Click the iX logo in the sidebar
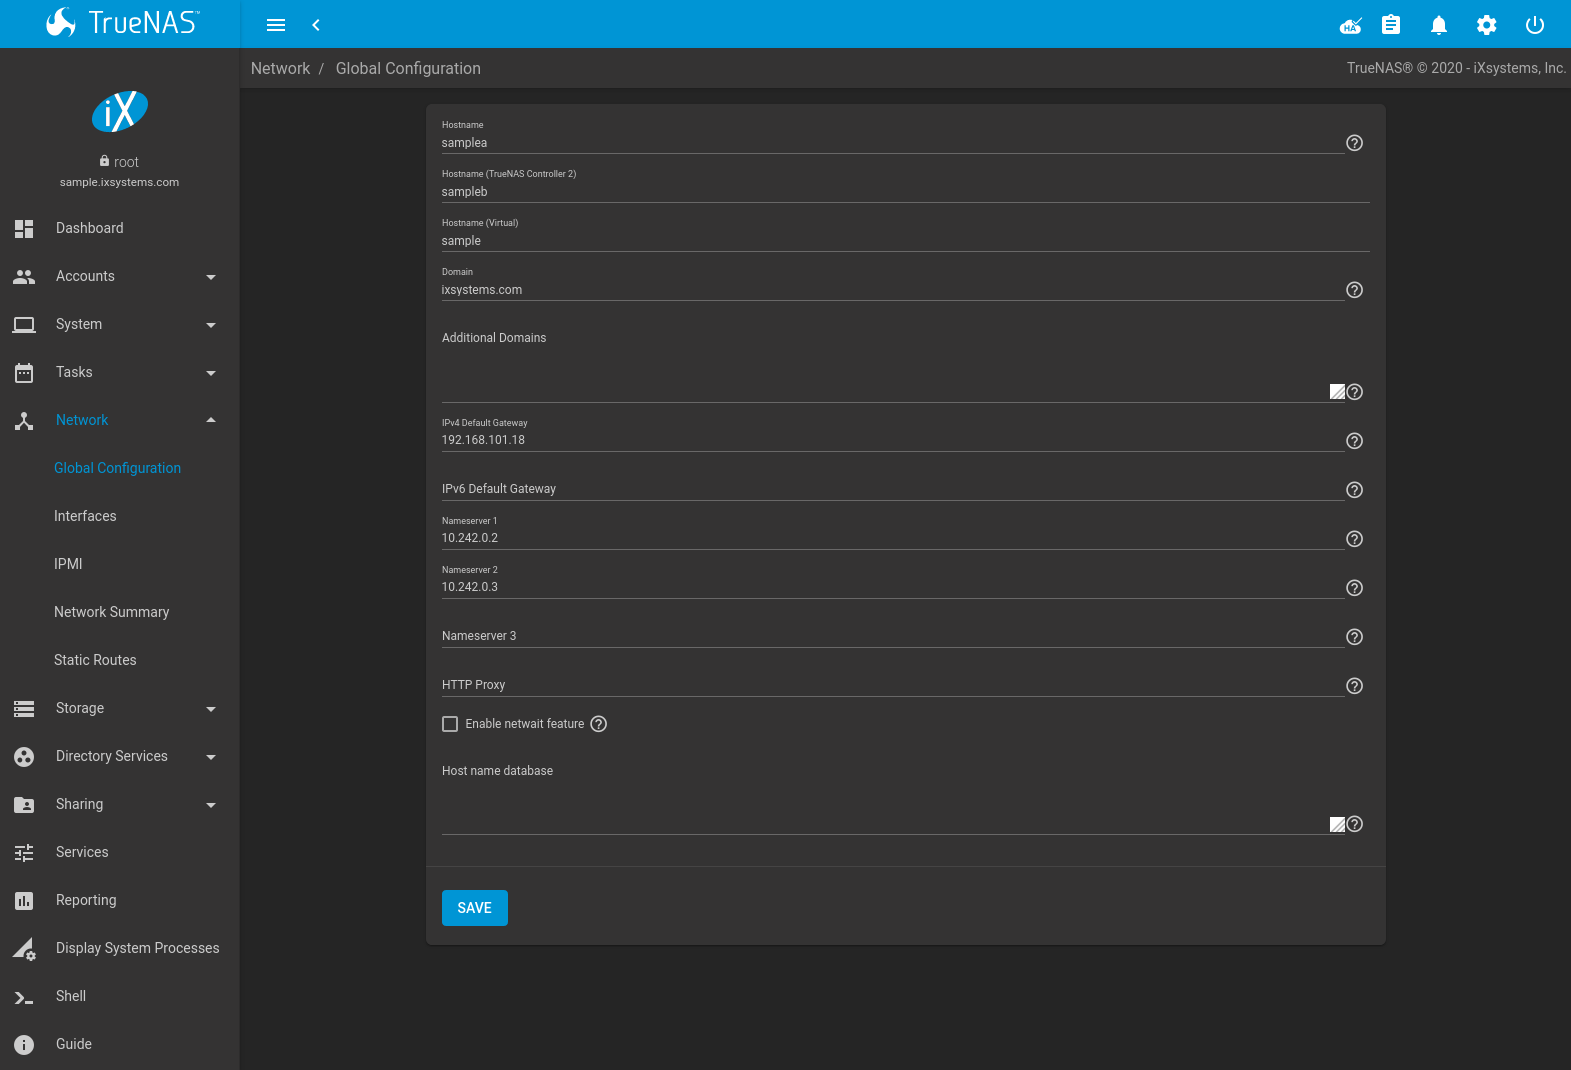Screen dimensions: 1571x1070 point(120,111)
